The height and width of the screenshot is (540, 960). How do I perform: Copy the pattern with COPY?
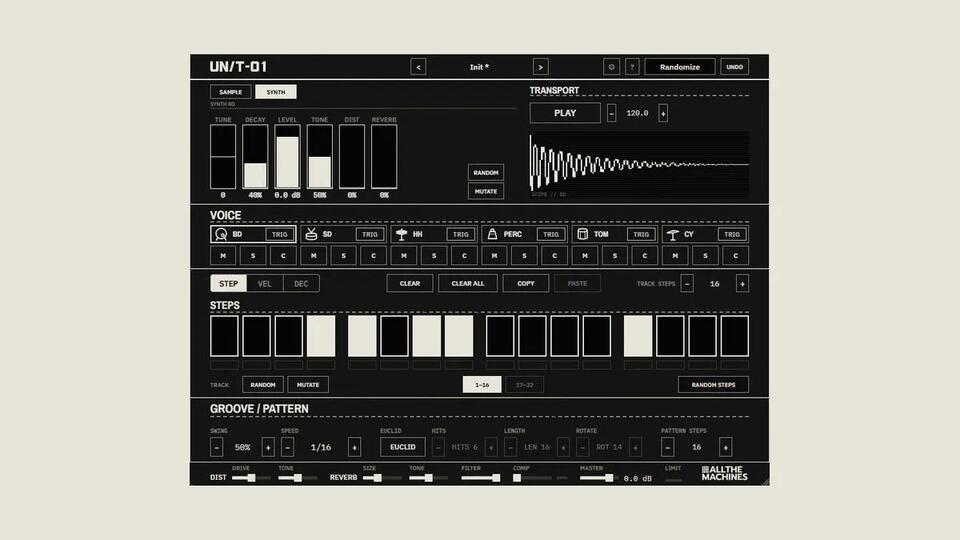(525, 283)
